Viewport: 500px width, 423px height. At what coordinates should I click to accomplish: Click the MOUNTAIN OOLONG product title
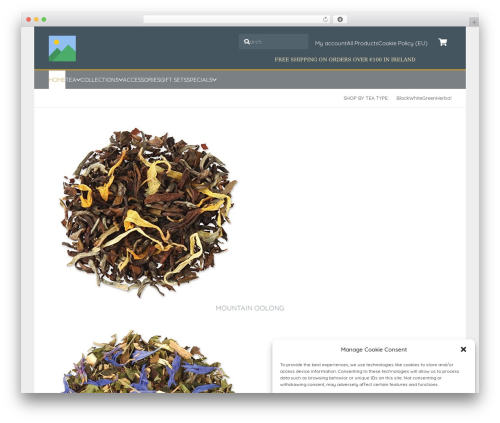click(250, 308)
